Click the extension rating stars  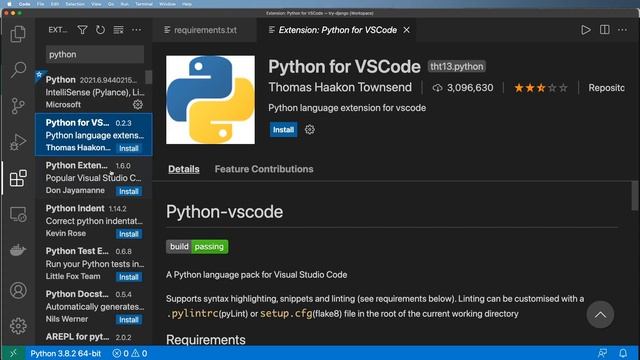(541, 88)
